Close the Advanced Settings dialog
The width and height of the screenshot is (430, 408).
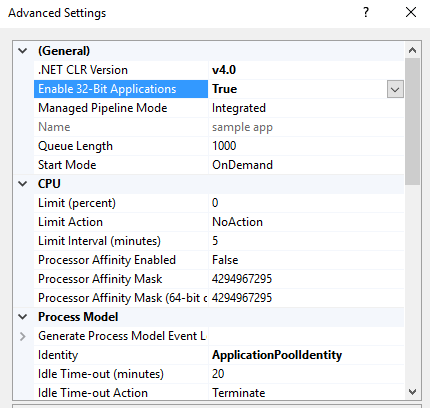411,13
